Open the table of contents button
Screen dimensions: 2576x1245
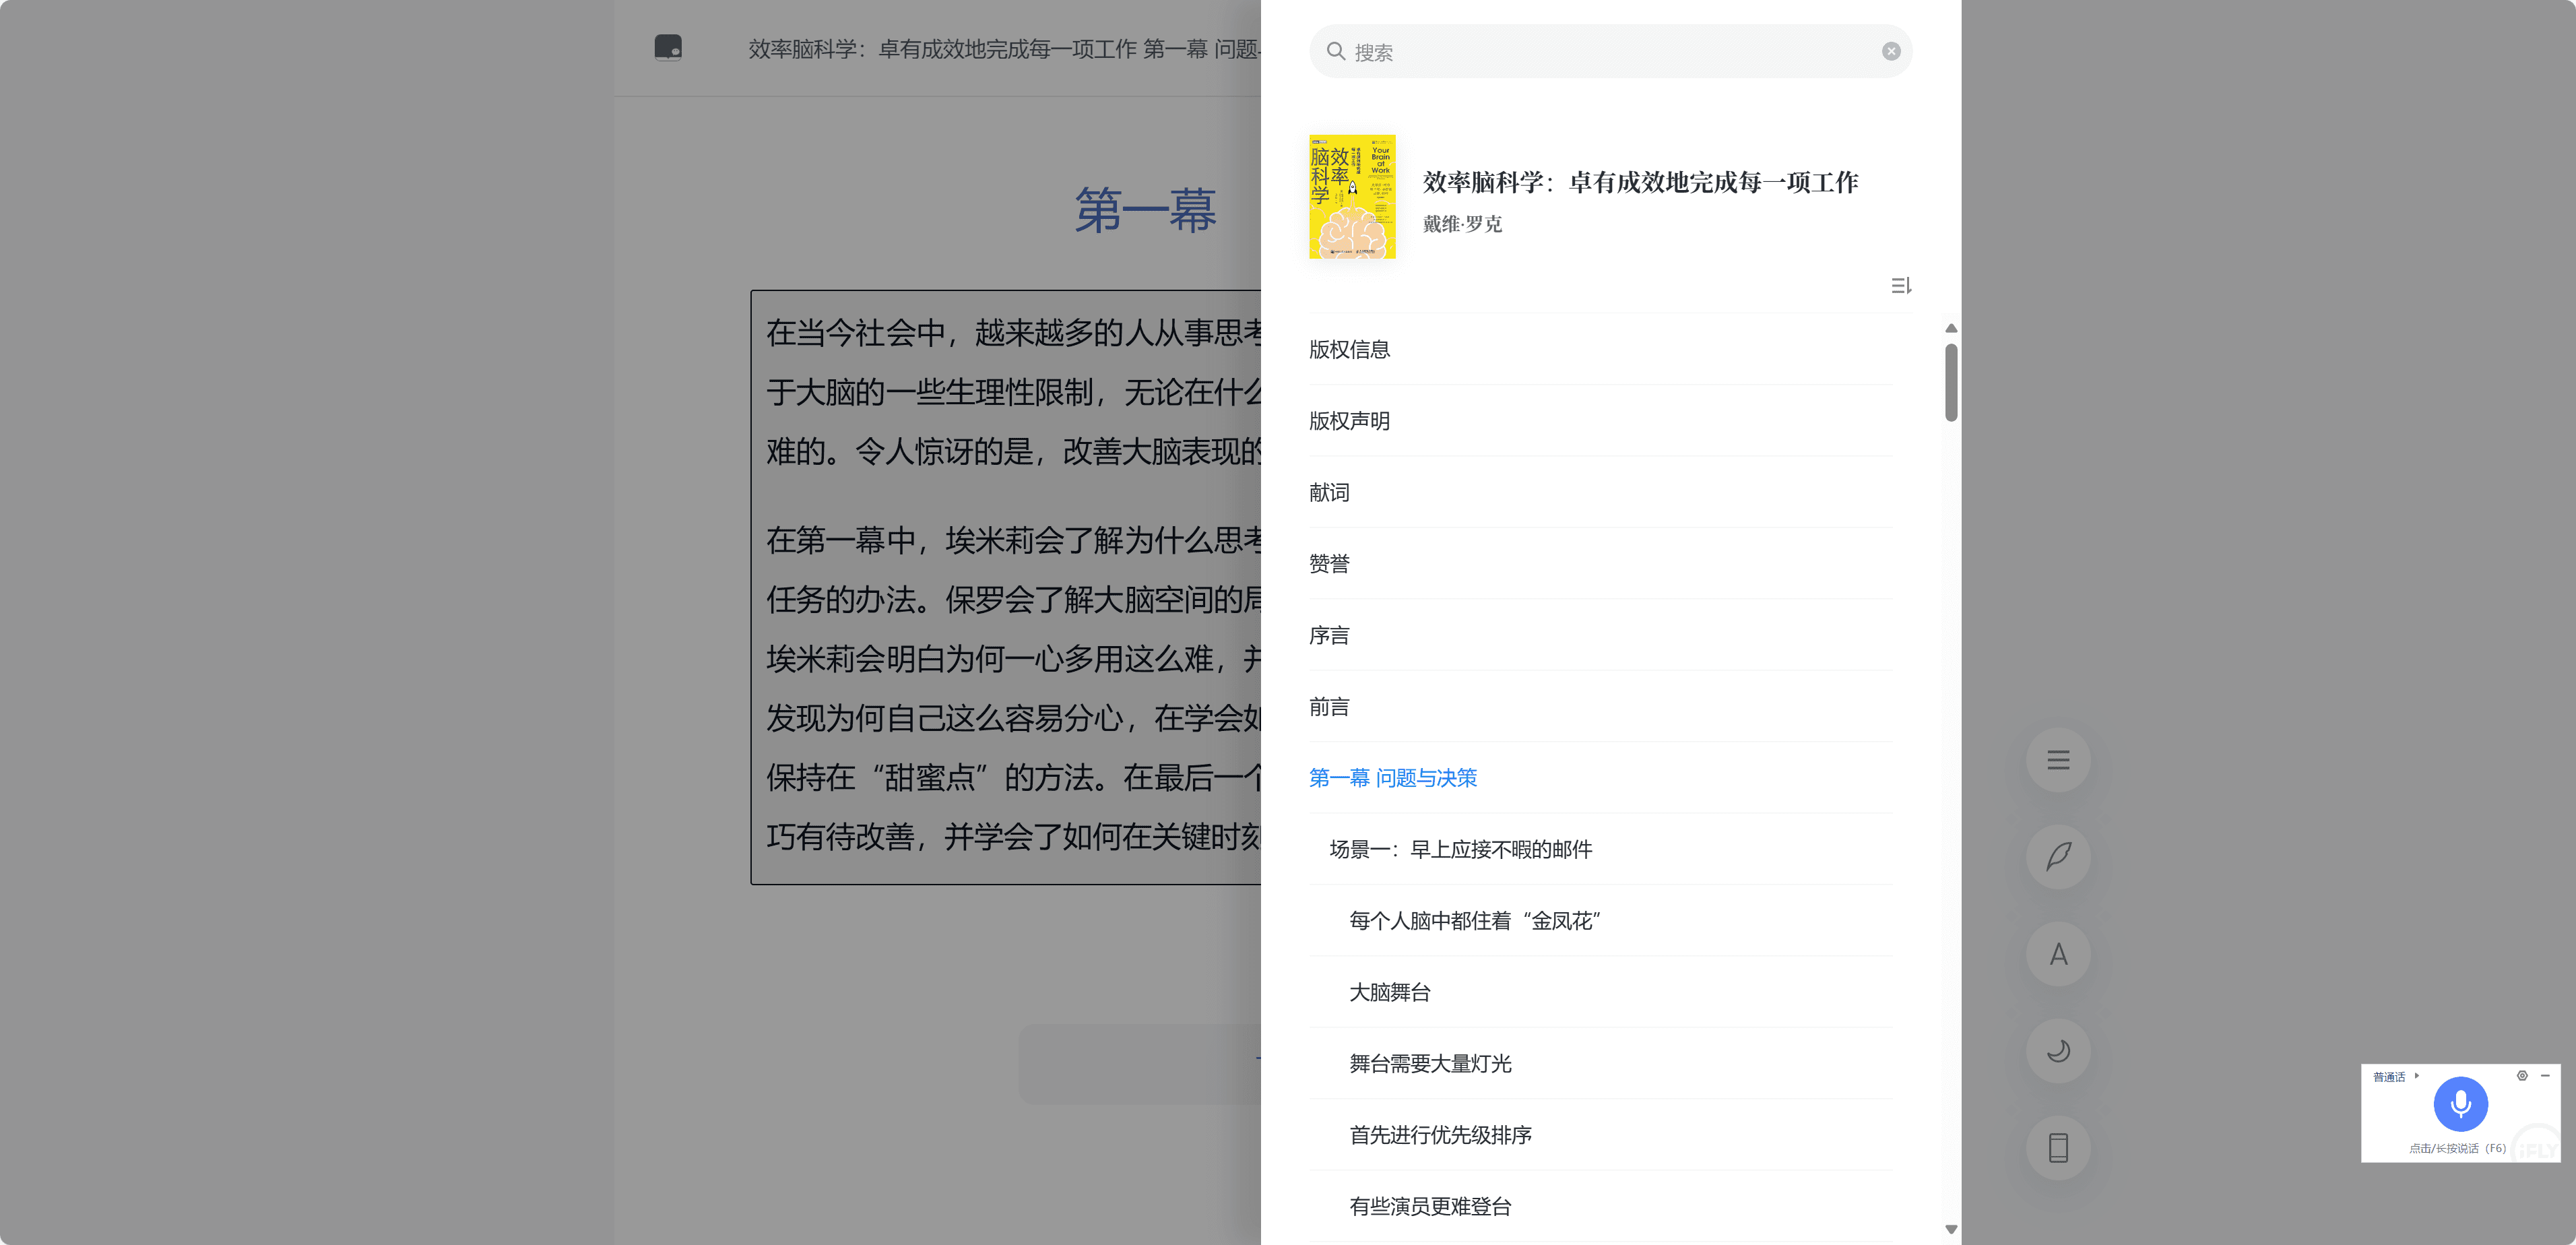(2057, 760)
